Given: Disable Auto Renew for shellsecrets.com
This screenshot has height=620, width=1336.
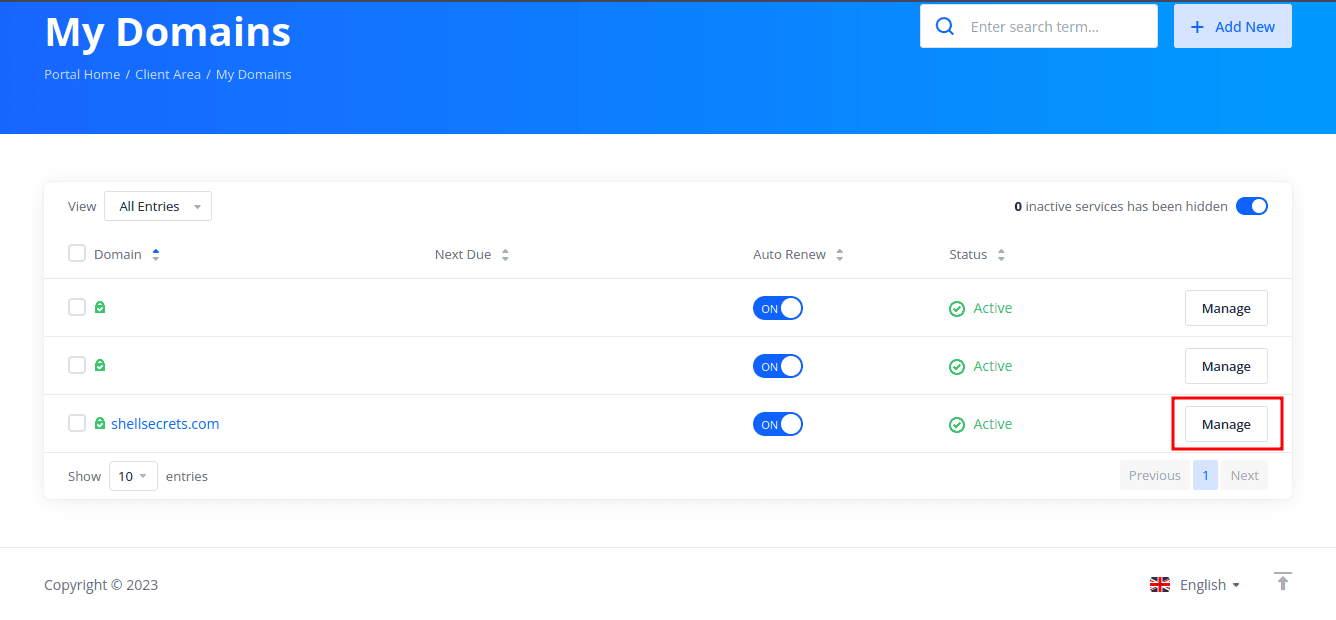Looking at the screenshot, I should click(778, 423).
